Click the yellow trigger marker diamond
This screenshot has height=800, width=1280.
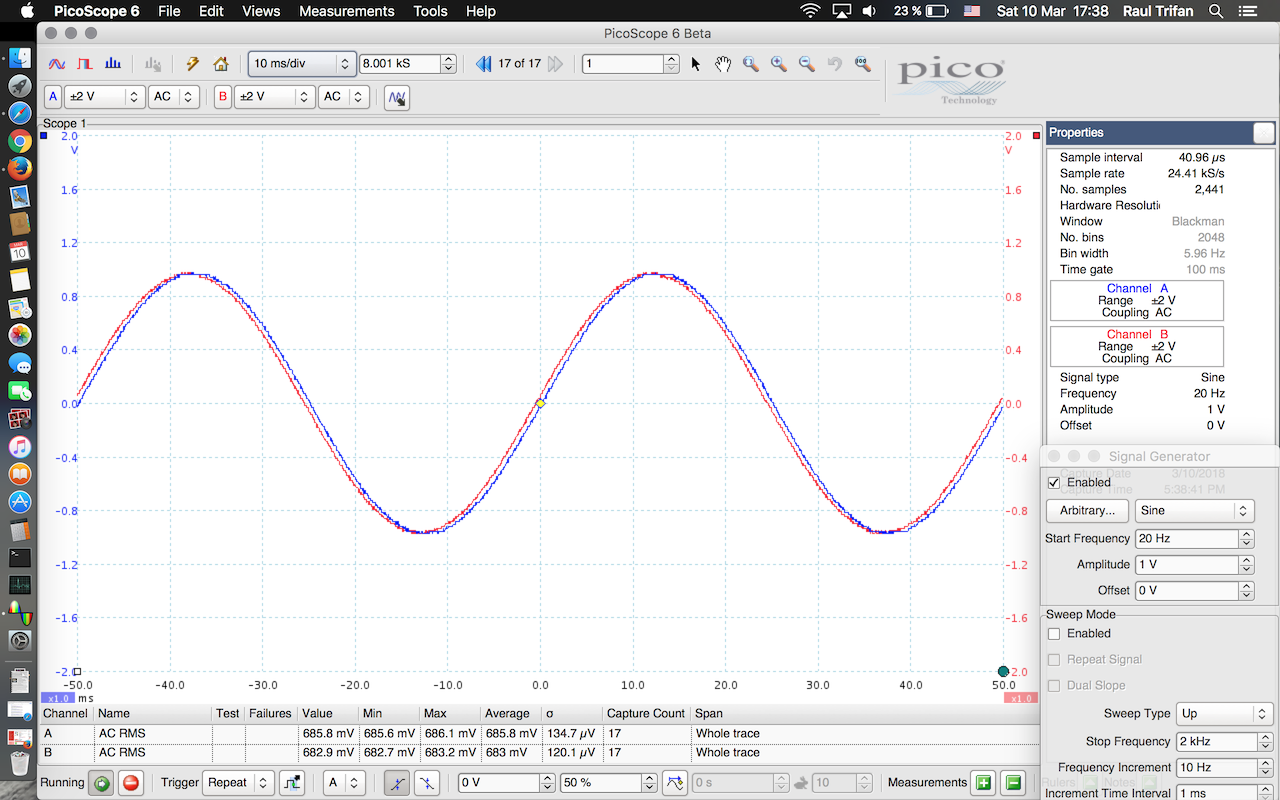(540, 403)
